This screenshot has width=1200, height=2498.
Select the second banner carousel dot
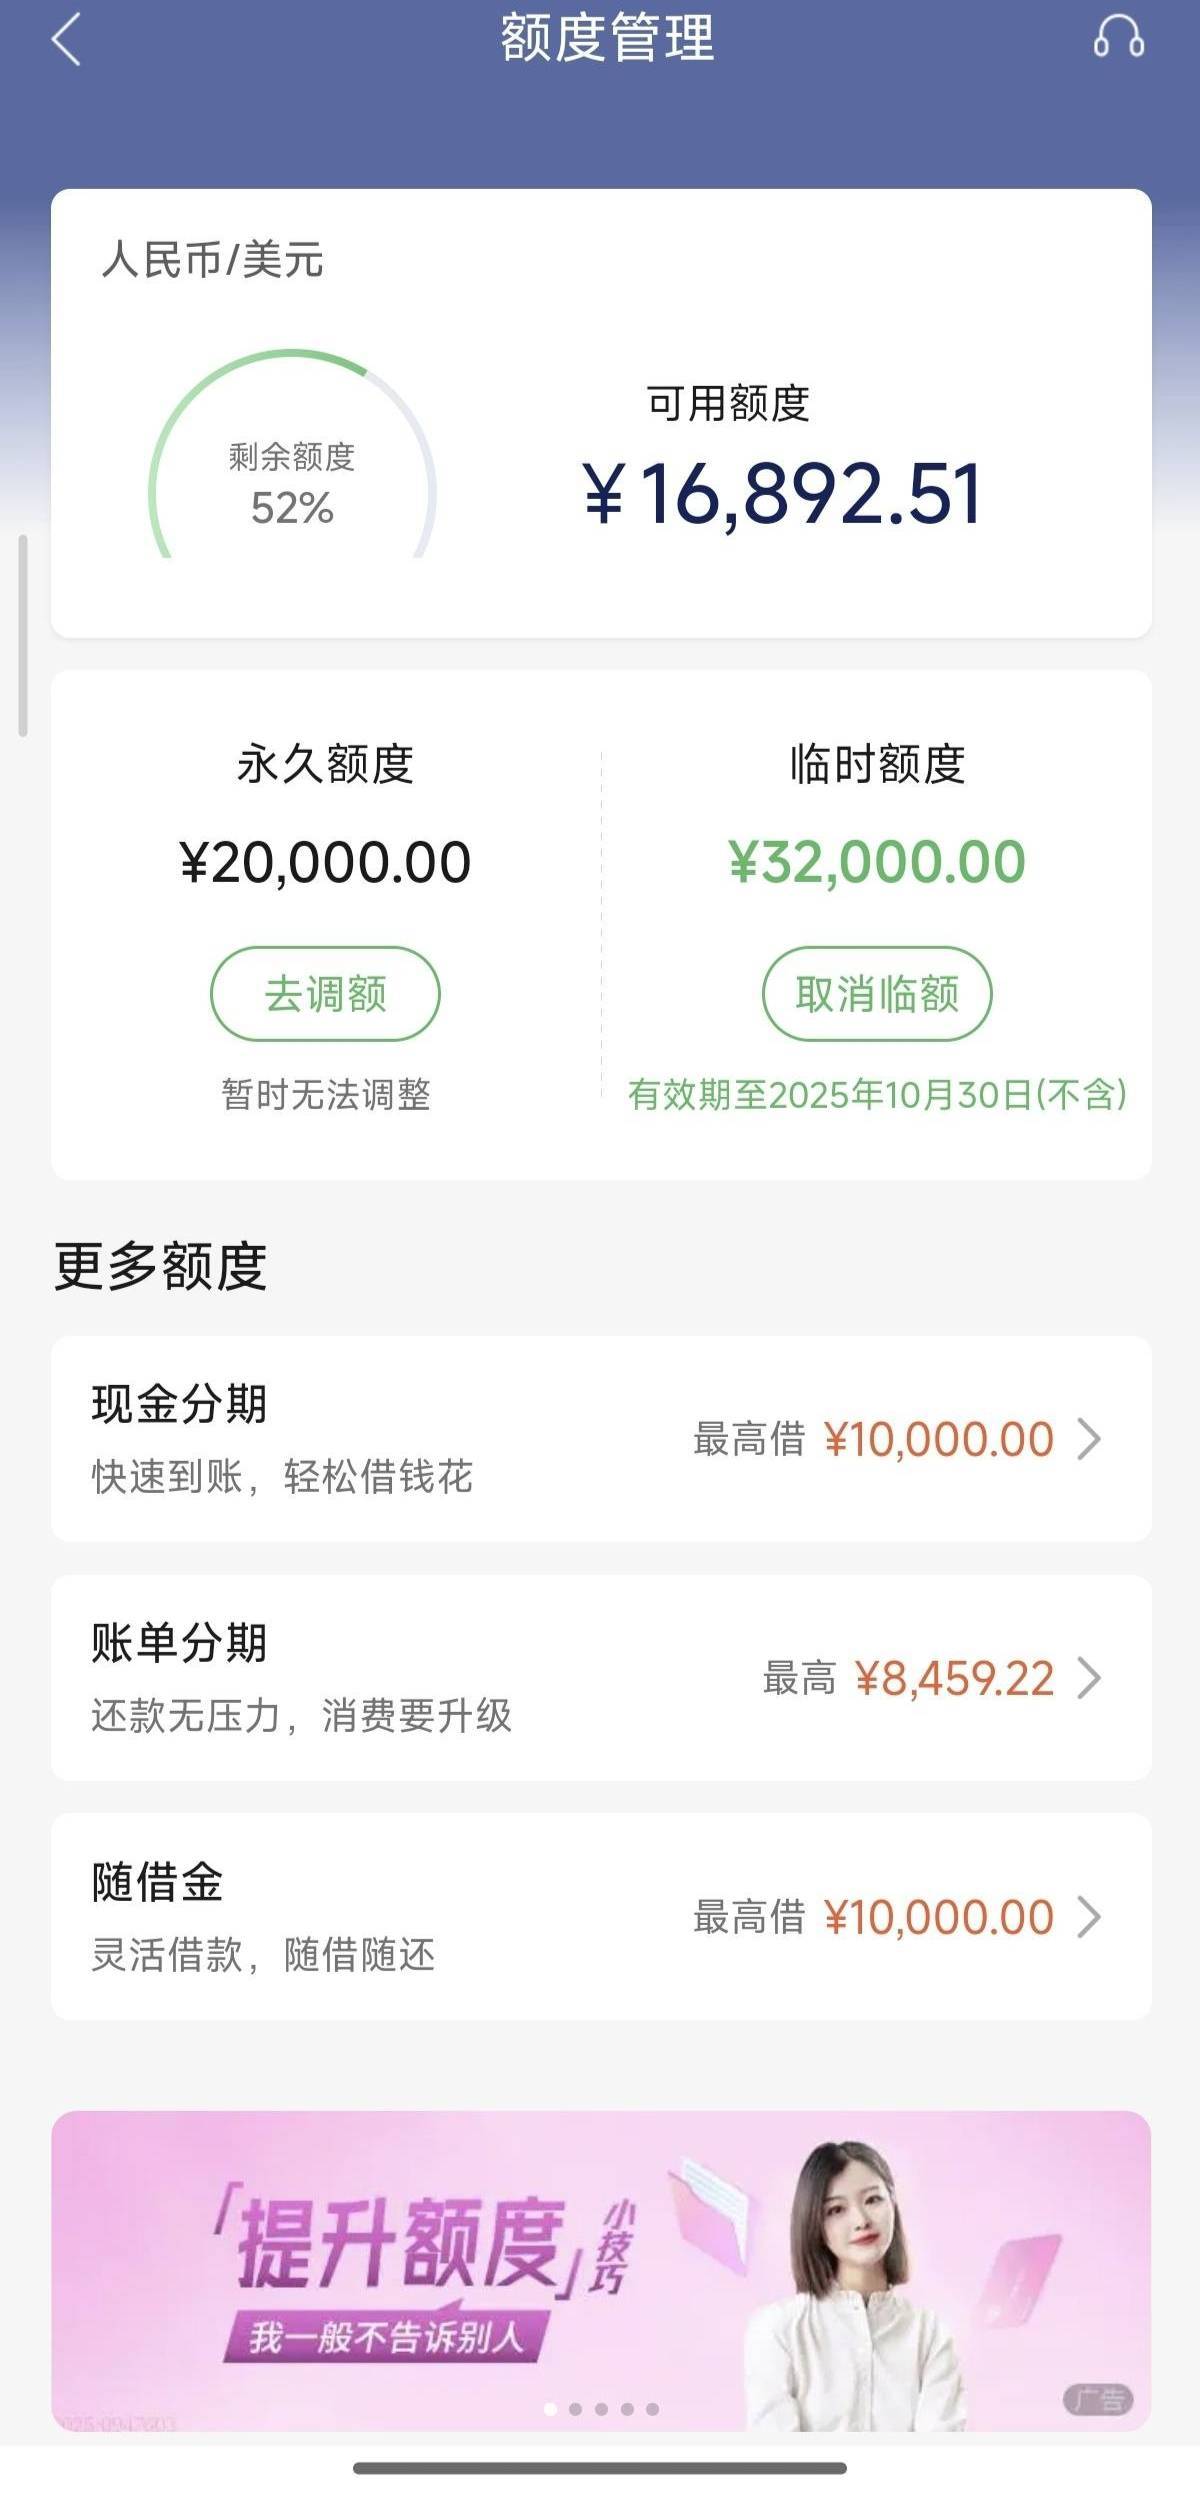pyautogui.click(x=575, y=2409)
